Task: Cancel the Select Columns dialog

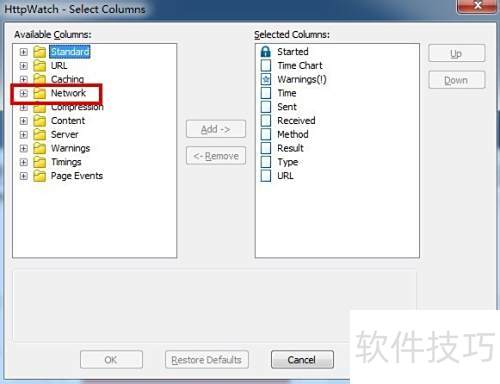Action: 302,360
